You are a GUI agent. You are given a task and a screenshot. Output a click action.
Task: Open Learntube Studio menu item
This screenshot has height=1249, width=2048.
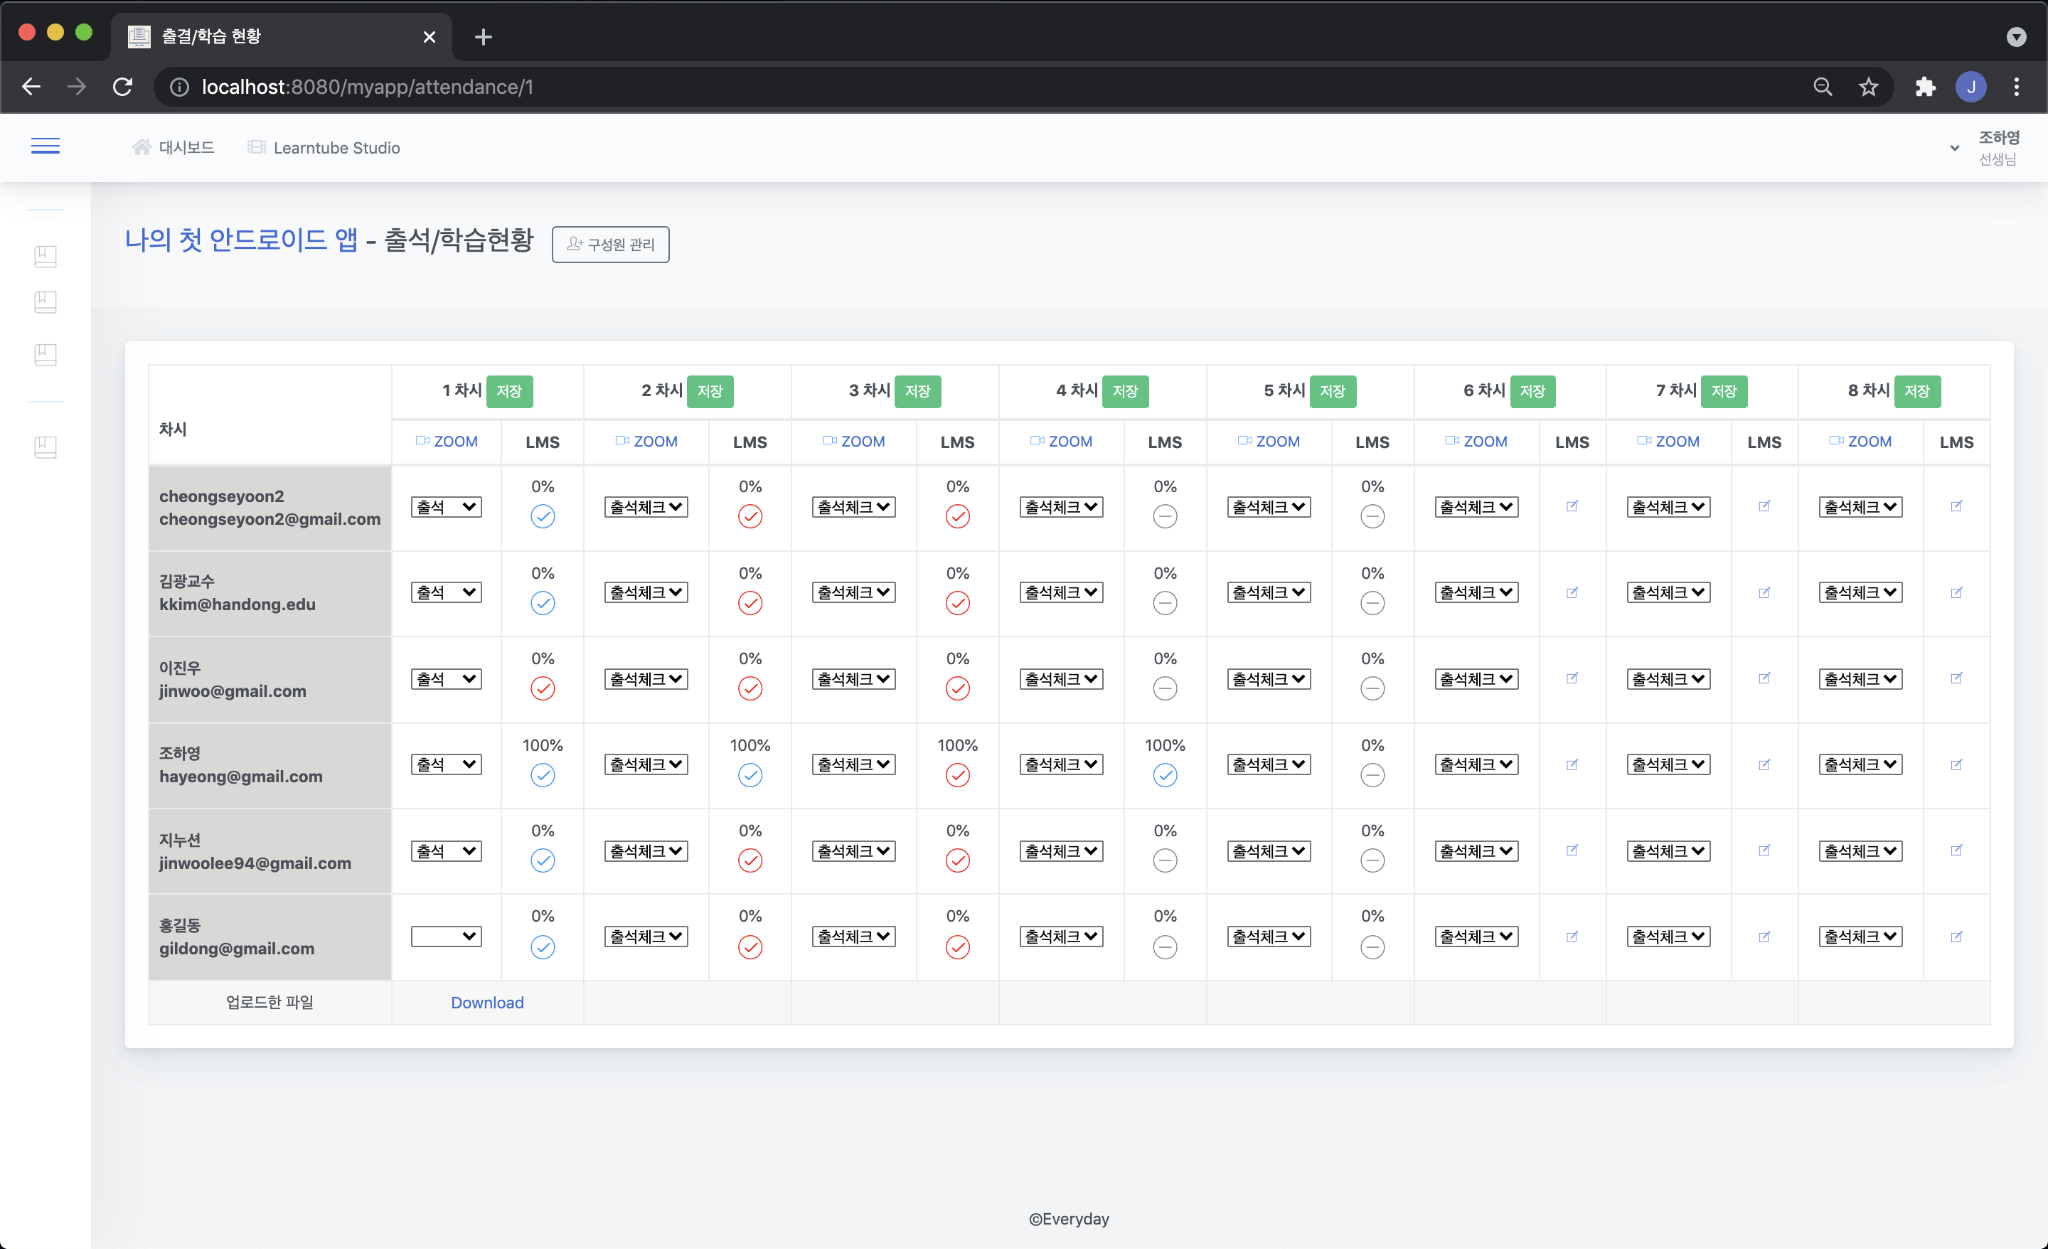pos(324,148)
